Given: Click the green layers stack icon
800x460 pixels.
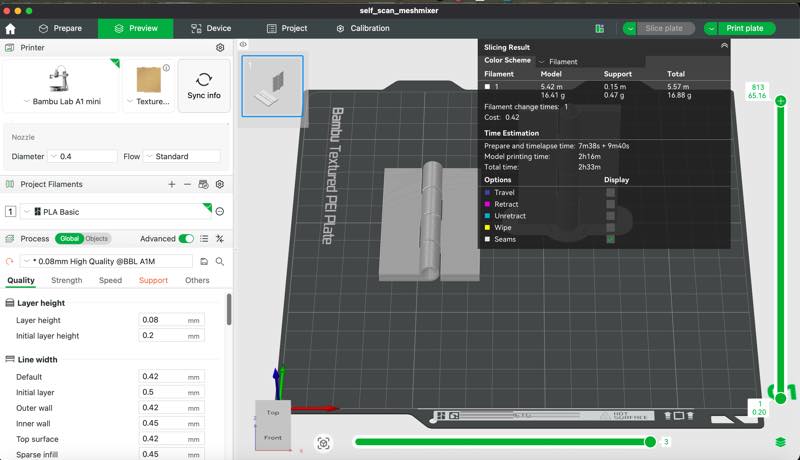Looking at the screenshot, I should 781,442.
